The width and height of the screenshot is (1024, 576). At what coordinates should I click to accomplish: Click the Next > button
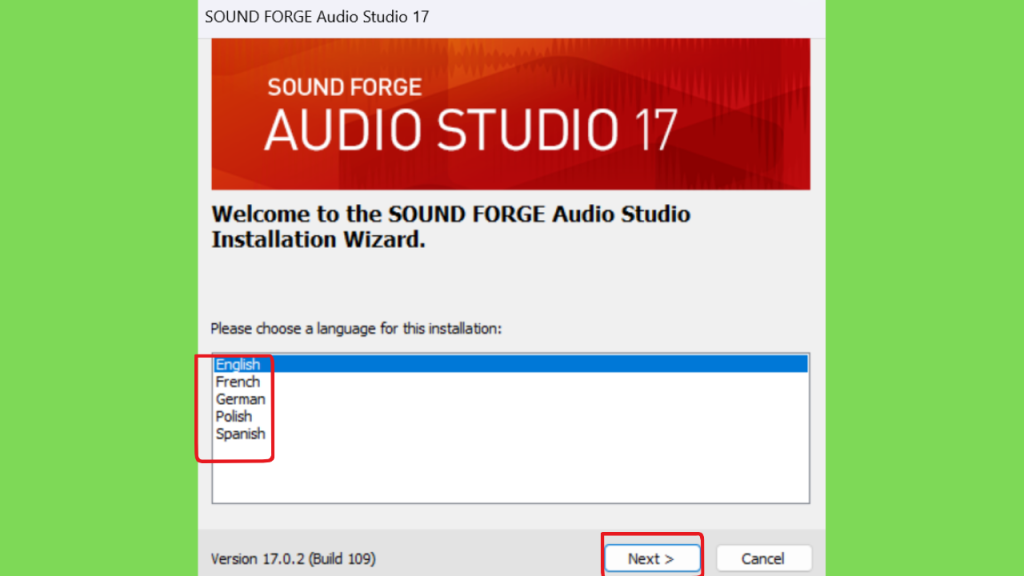coord(652,559)
